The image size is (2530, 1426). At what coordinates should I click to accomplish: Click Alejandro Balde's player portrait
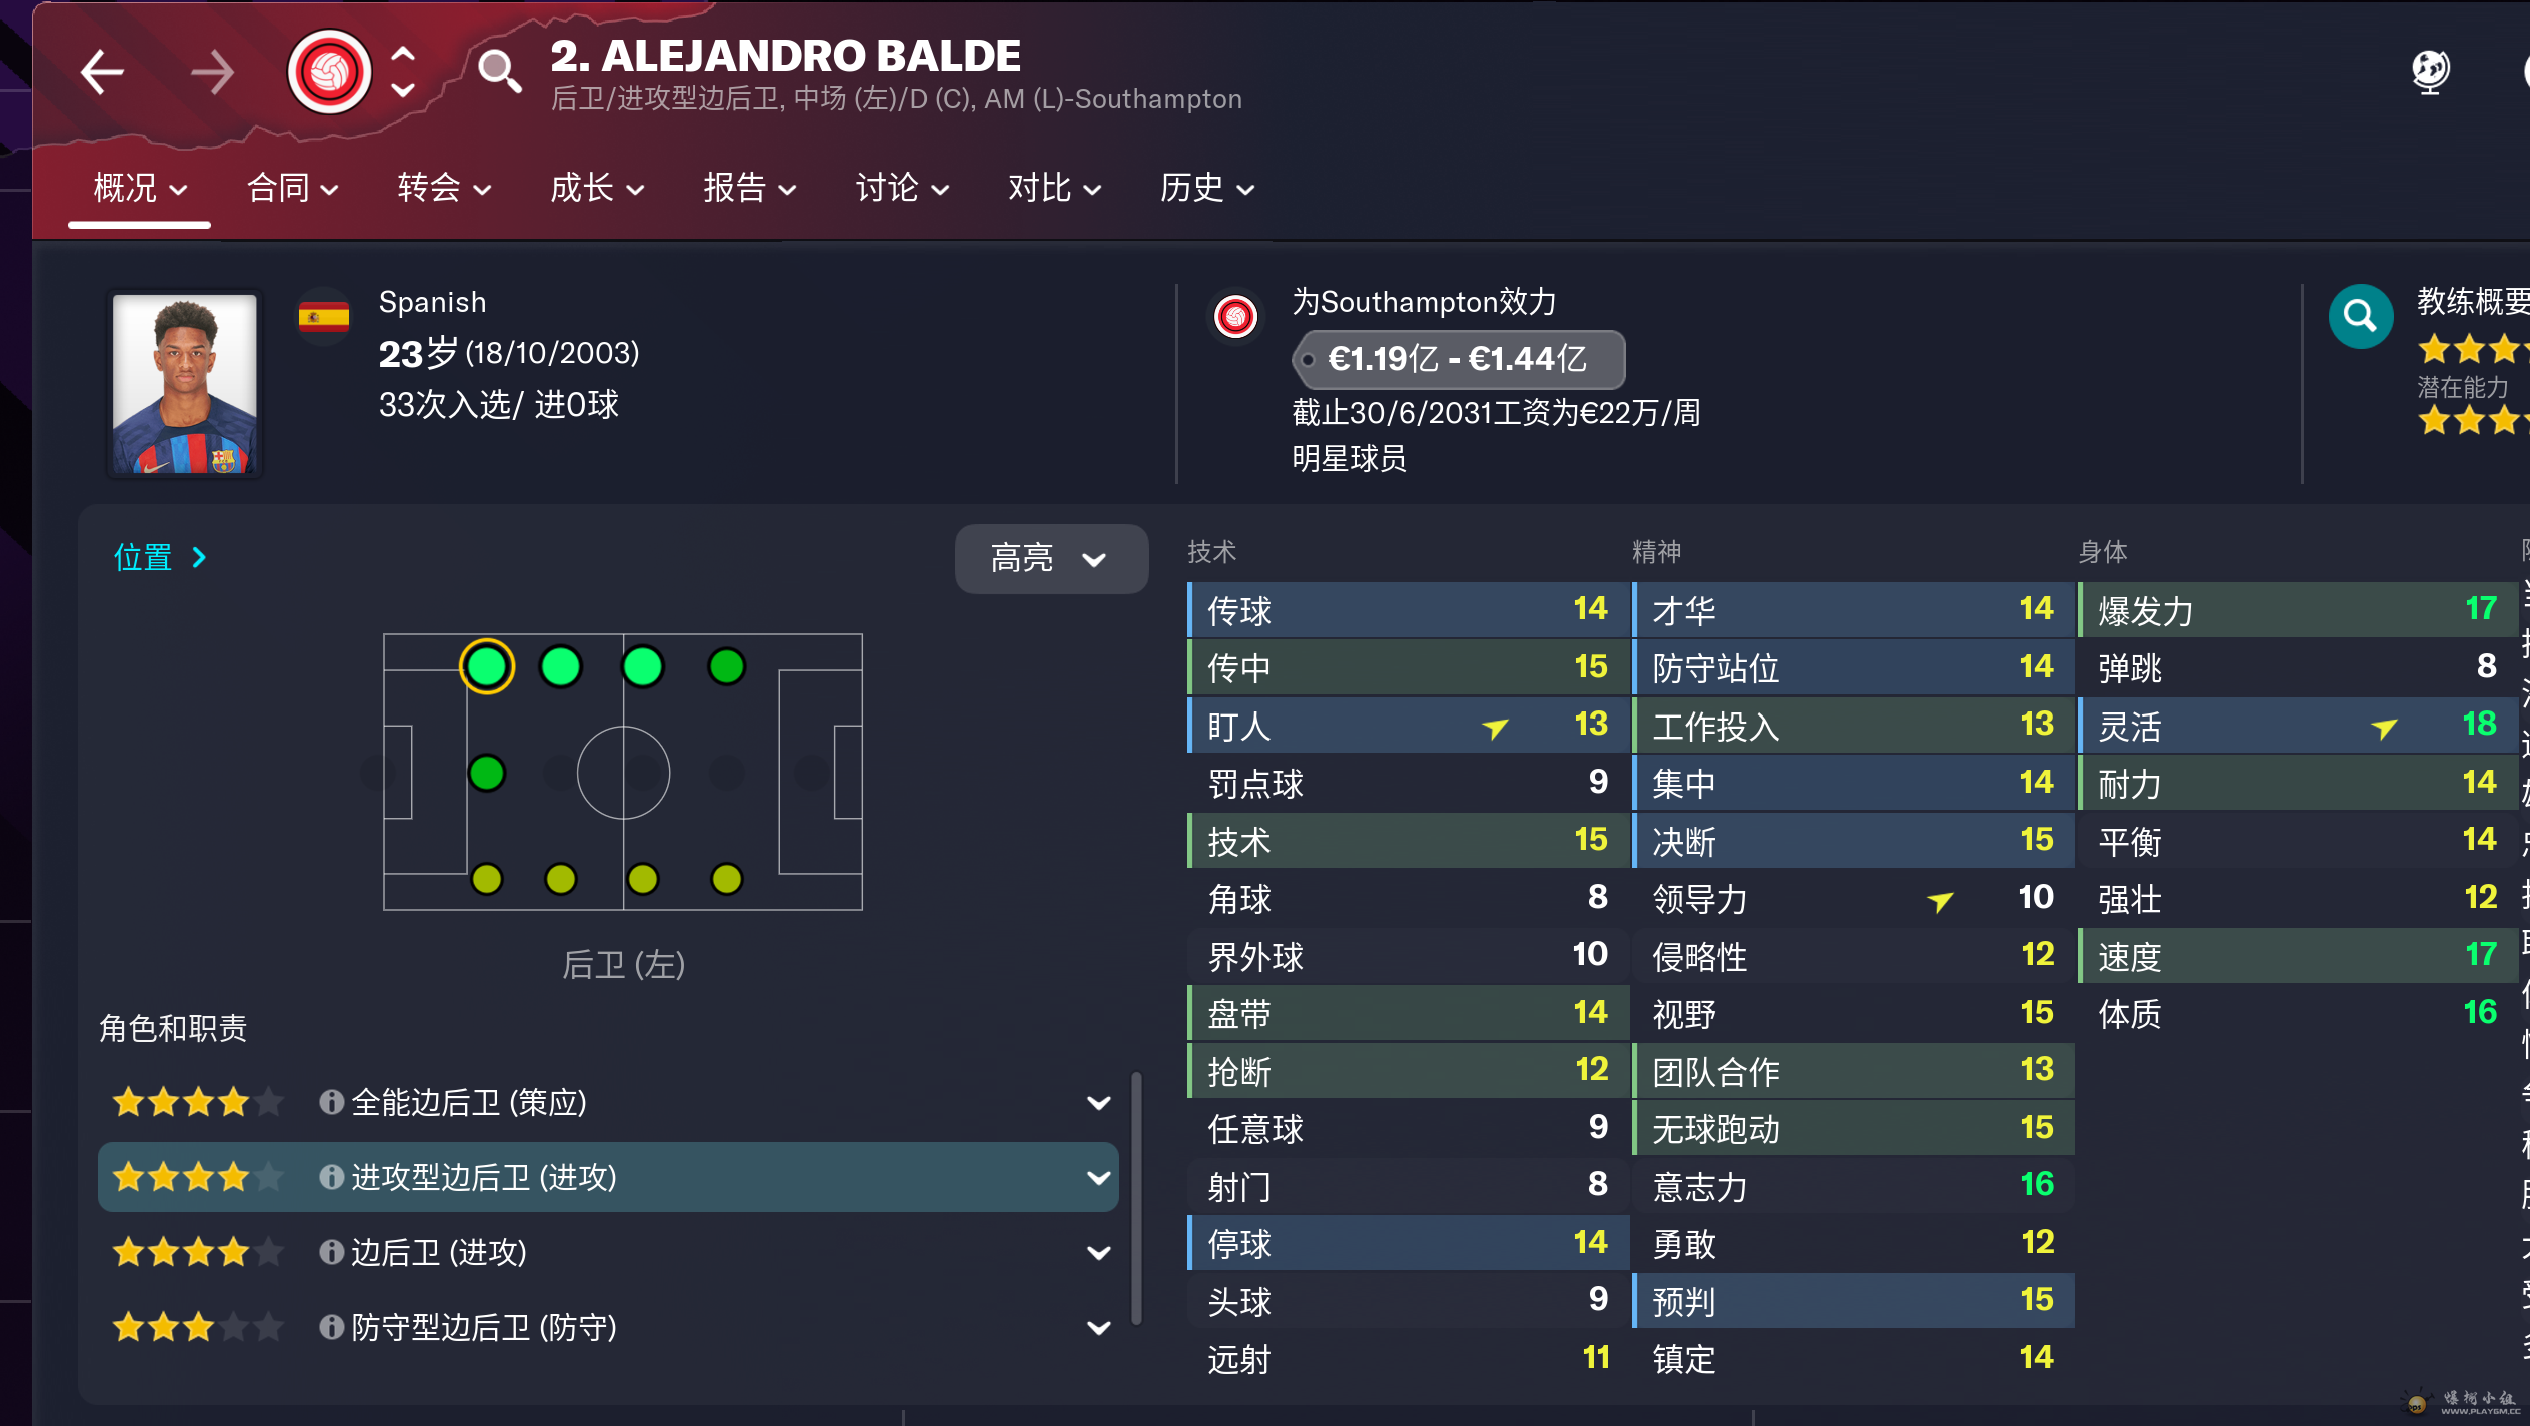tap(185, 384)
